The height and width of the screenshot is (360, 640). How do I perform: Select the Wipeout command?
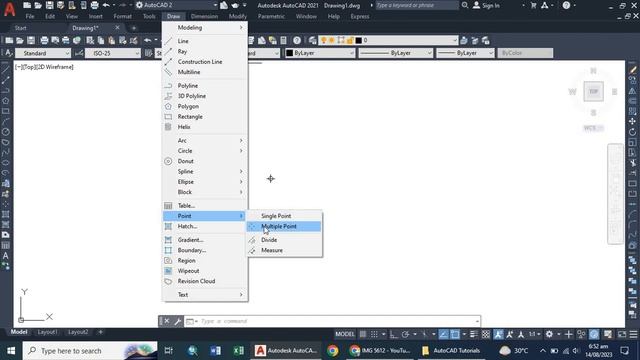click(205, 271)
